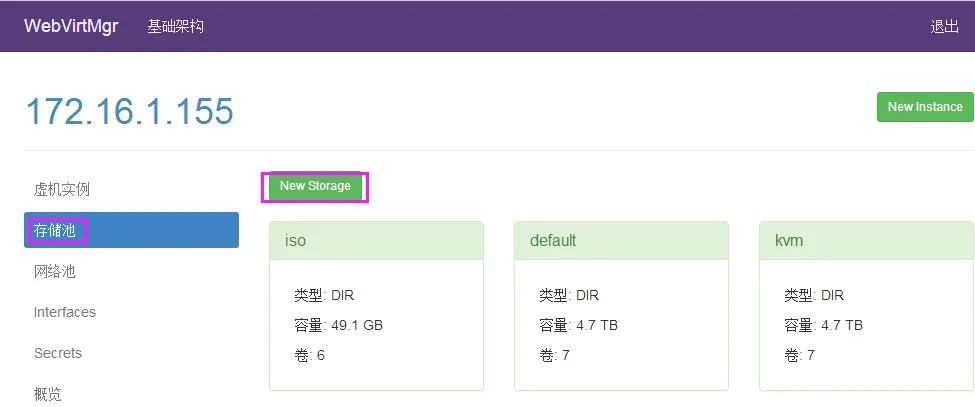Image resolution: width=975 pixels, height=407 pixels.
Task: Open the default storage pool
Action: (553, 241)
